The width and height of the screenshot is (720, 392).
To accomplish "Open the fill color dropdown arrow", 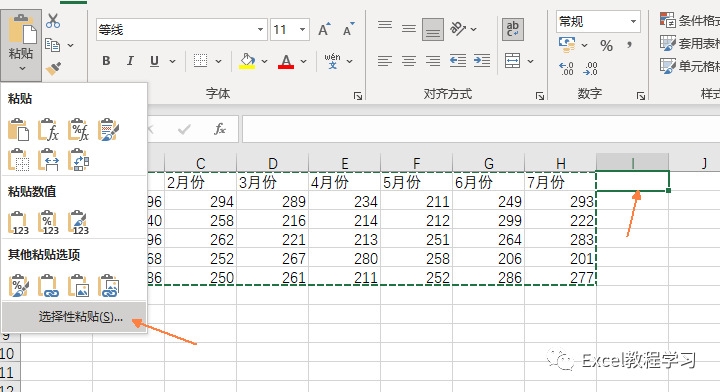I will (x=264, y=61).
